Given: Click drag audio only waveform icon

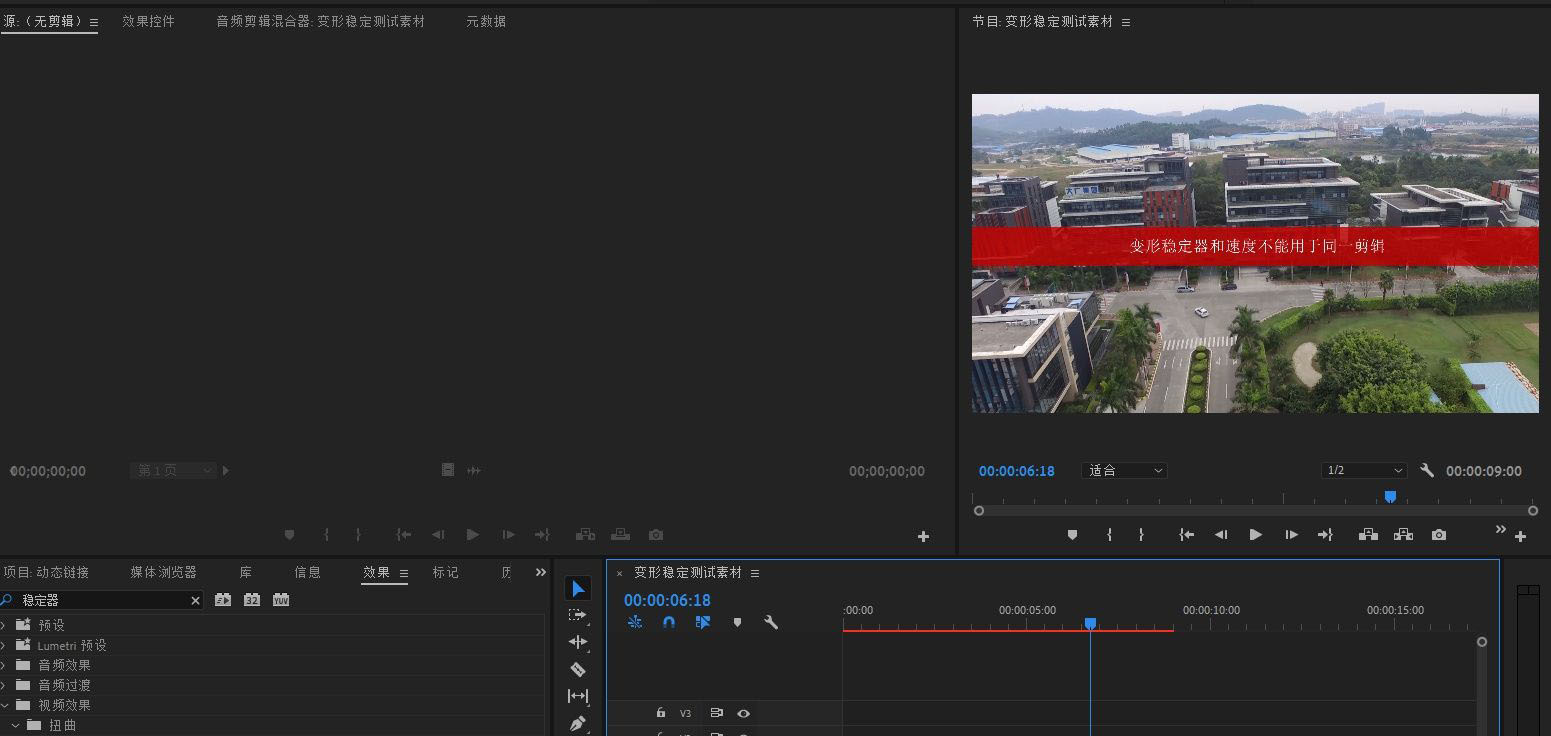Looking at the screenshot, I should pyautogui.click(x=474, y=470).
